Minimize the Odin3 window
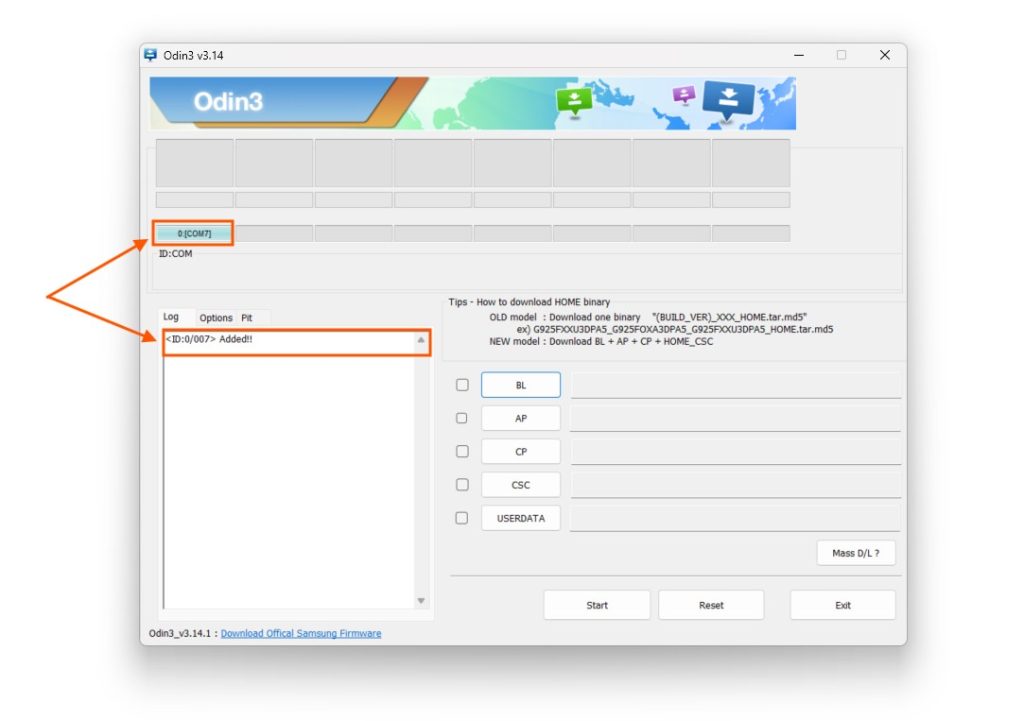1024x721 pixels. [799, 56]
